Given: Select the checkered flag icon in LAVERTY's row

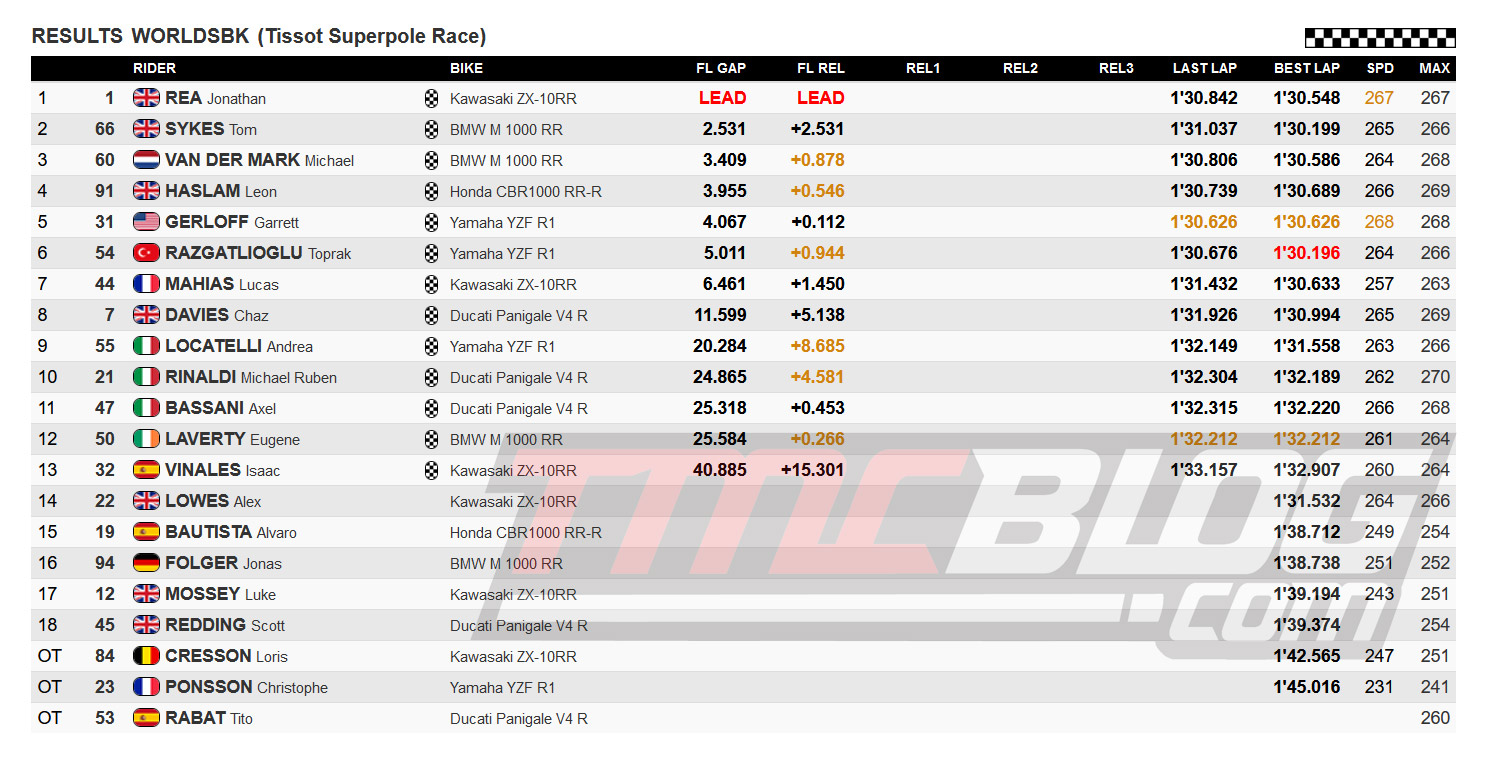Looking at the screenshot, I should point(431,439).
